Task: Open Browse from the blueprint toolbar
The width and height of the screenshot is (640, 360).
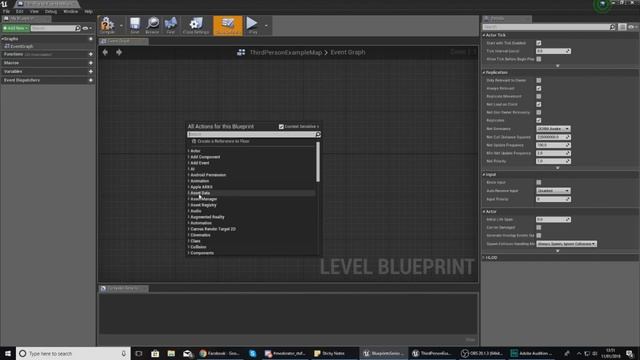Action: (x=152, y=25)
